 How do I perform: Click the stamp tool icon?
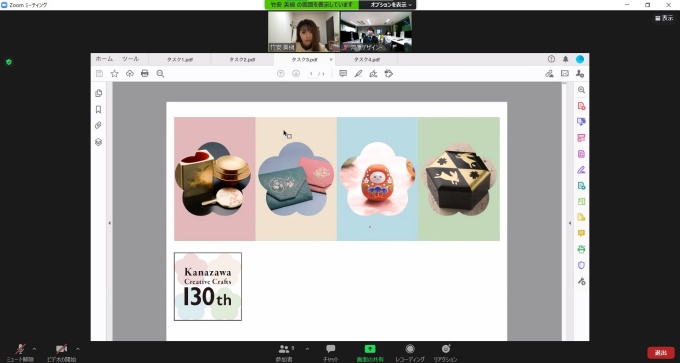coord(389,74)
